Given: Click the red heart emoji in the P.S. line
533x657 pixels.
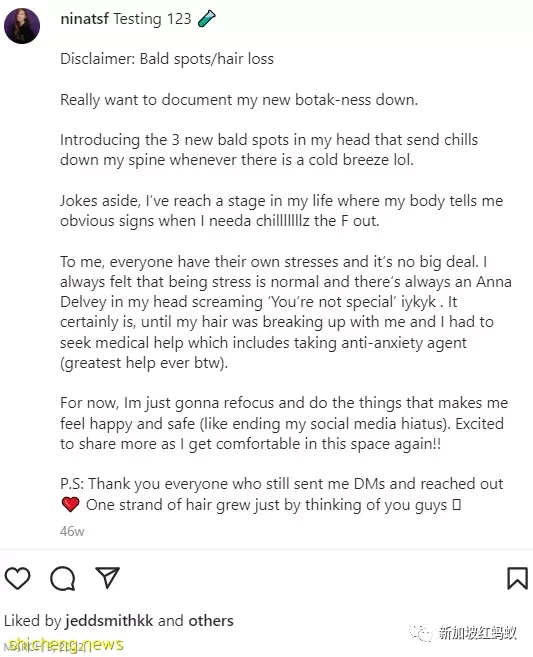Looking at the screenshot, I should (70, 504).
